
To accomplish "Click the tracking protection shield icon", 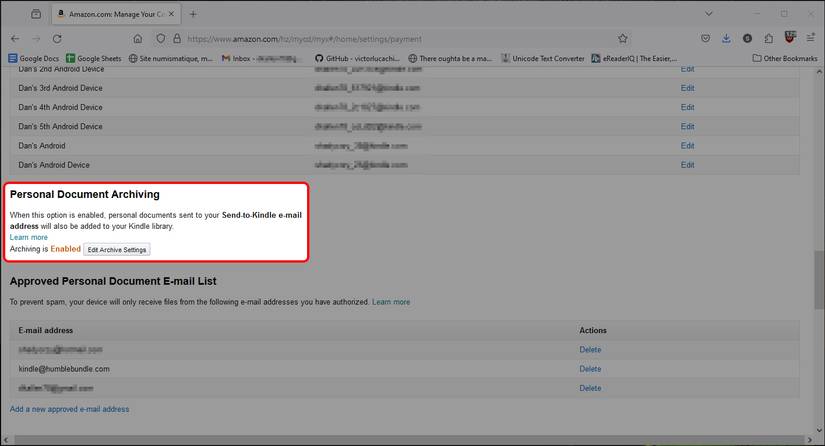I will tap(160, 38).
